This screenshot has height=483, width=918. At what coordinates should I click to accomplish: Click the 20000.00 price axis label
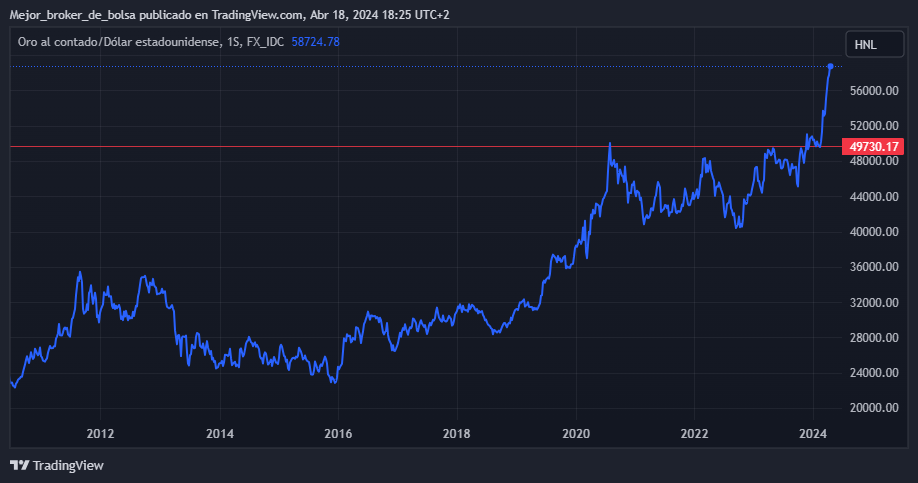pos(874,408)
